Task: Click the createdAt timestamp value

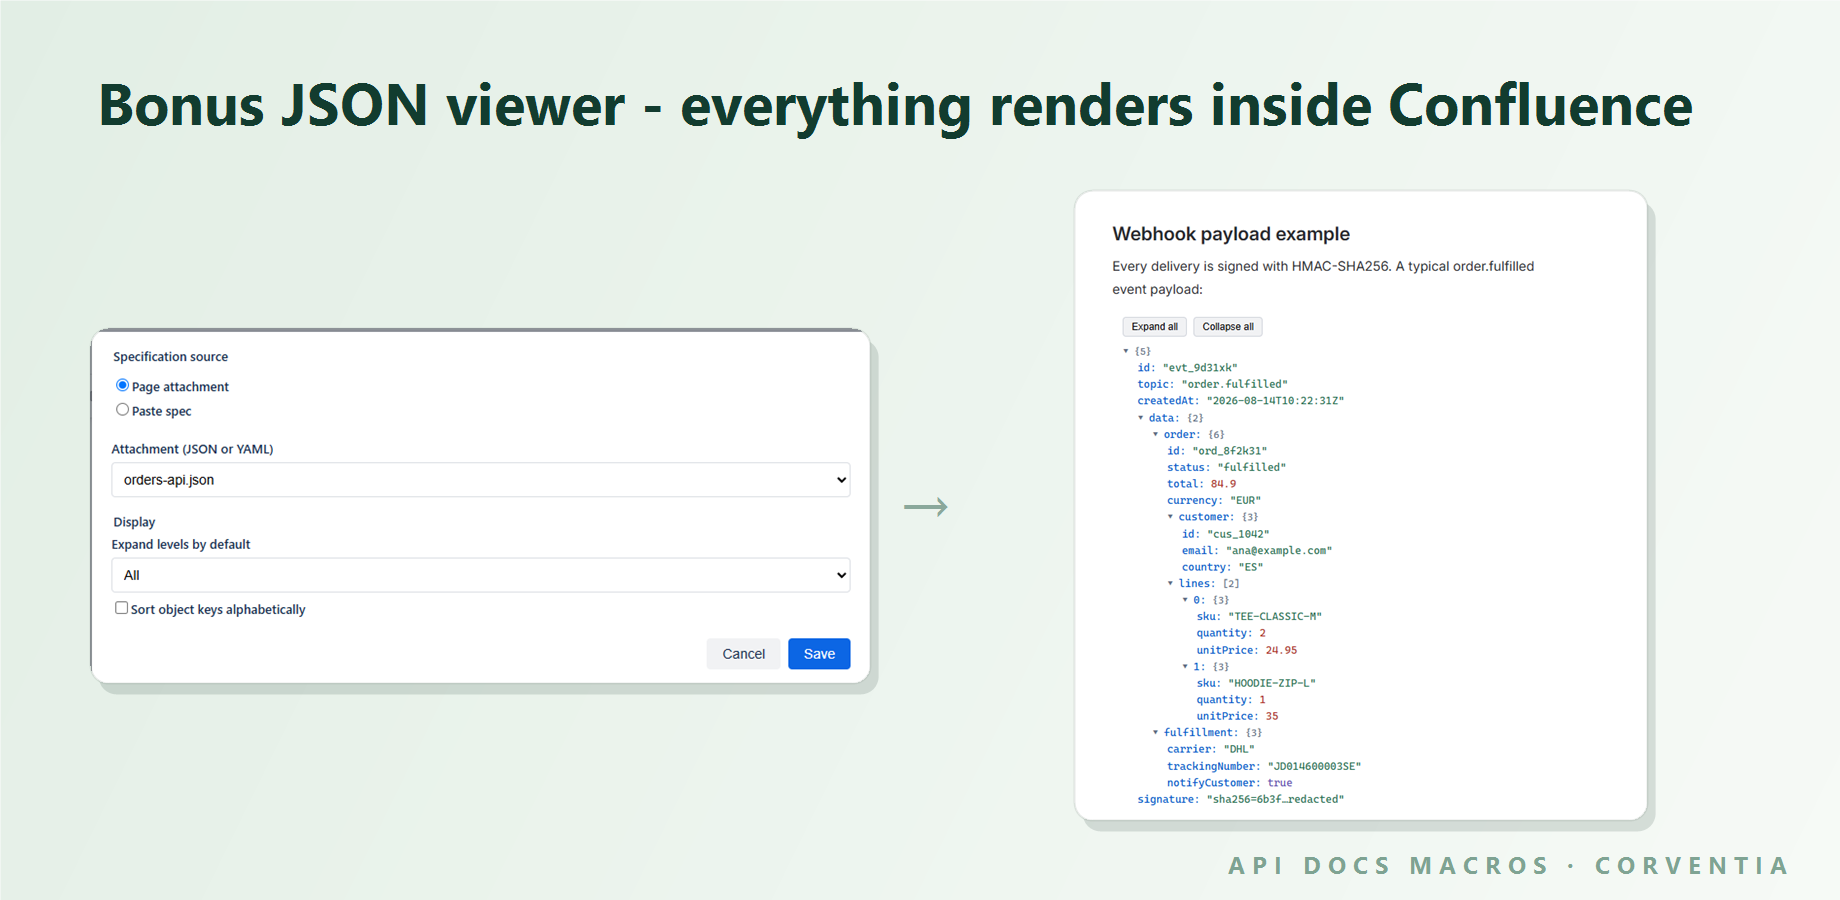Action: click(1275, 401)
